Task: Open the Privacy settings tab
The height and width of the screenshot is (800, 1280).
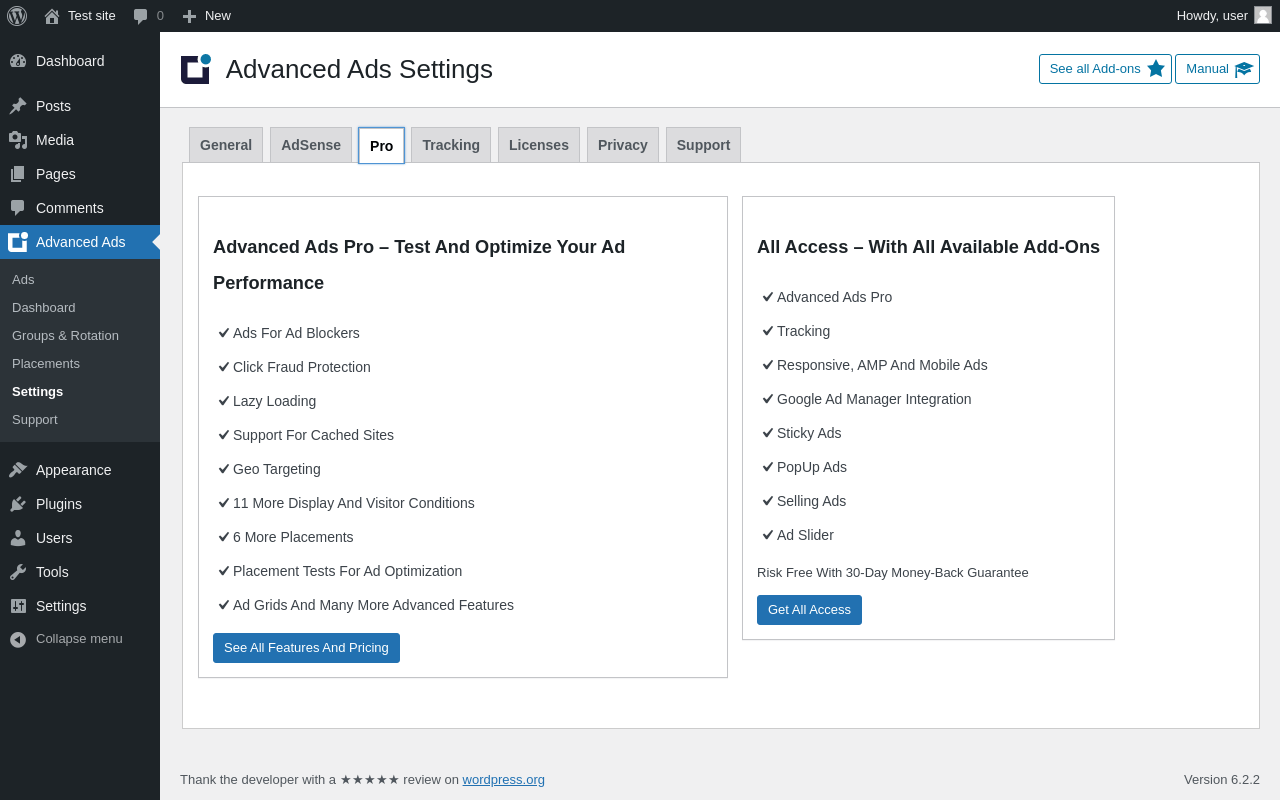Action: [x=623, y=145]
